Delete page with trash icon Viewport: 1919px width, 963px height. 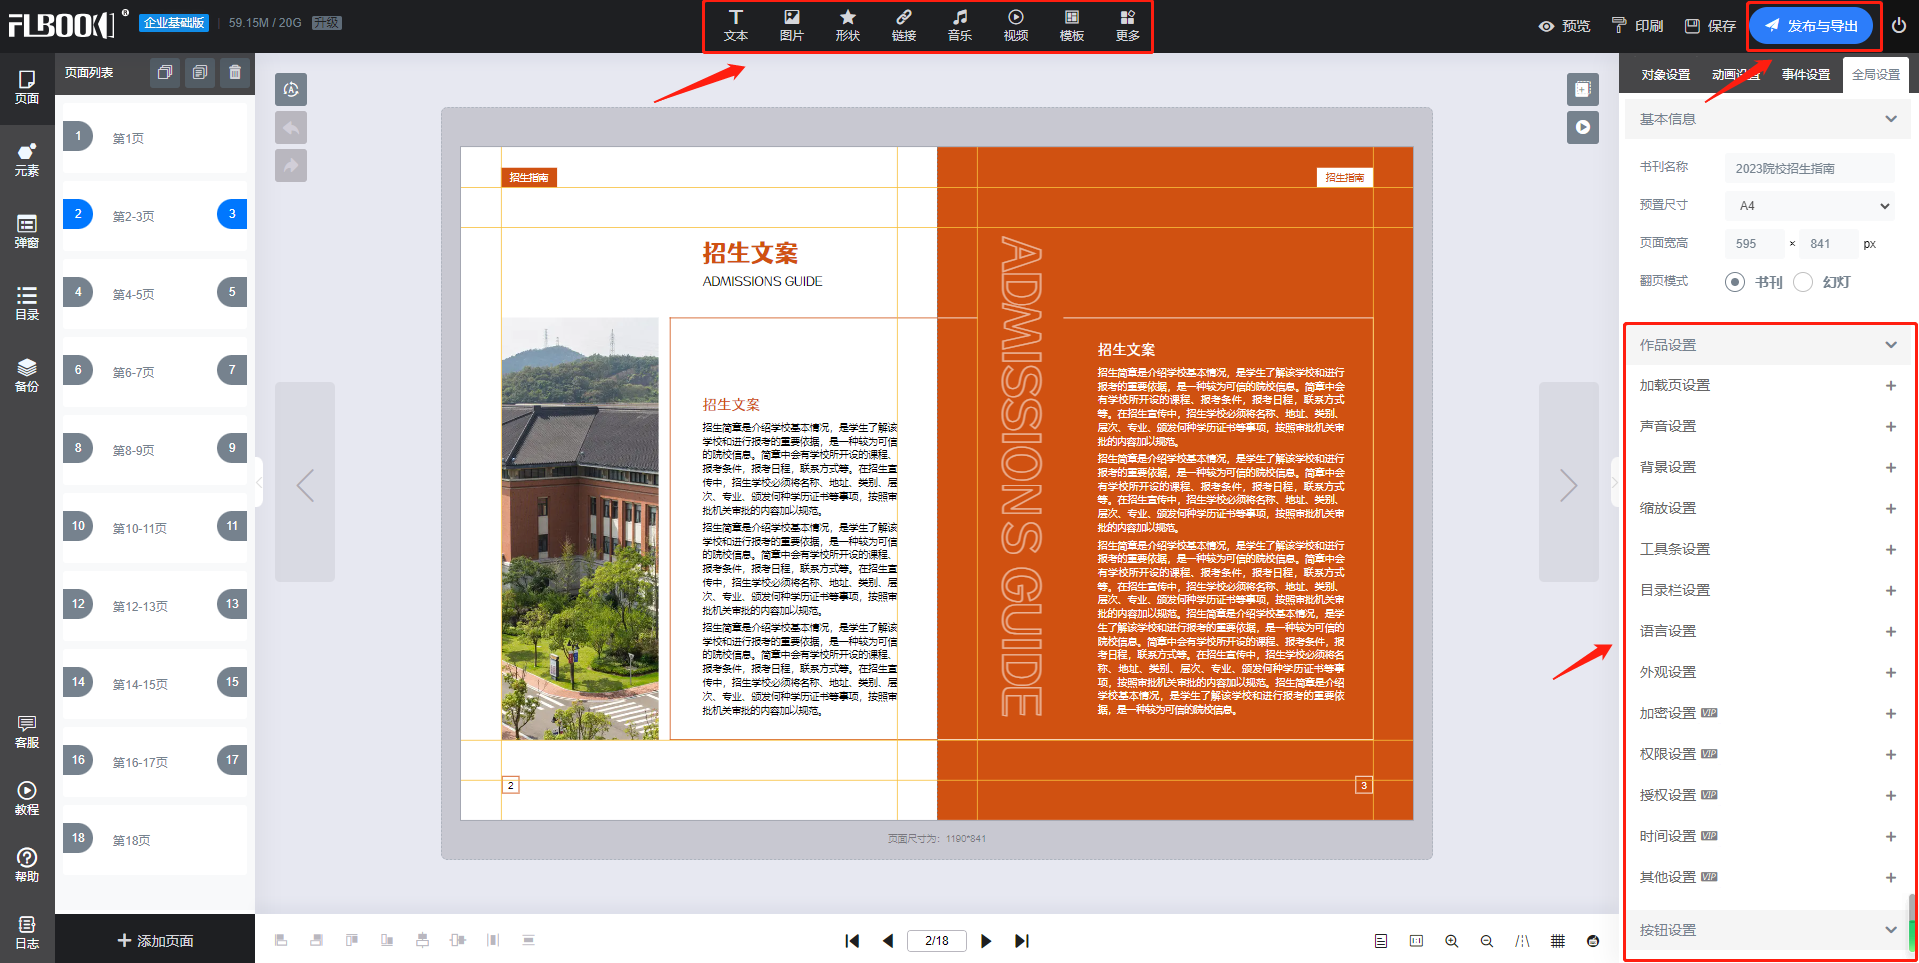click(235, 72)
